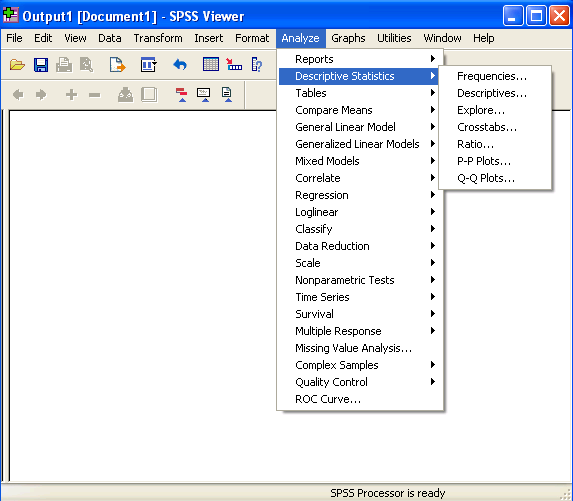
Task: Expand the Mixed Models submenu arrow
Action: click(x=433, y=161)
